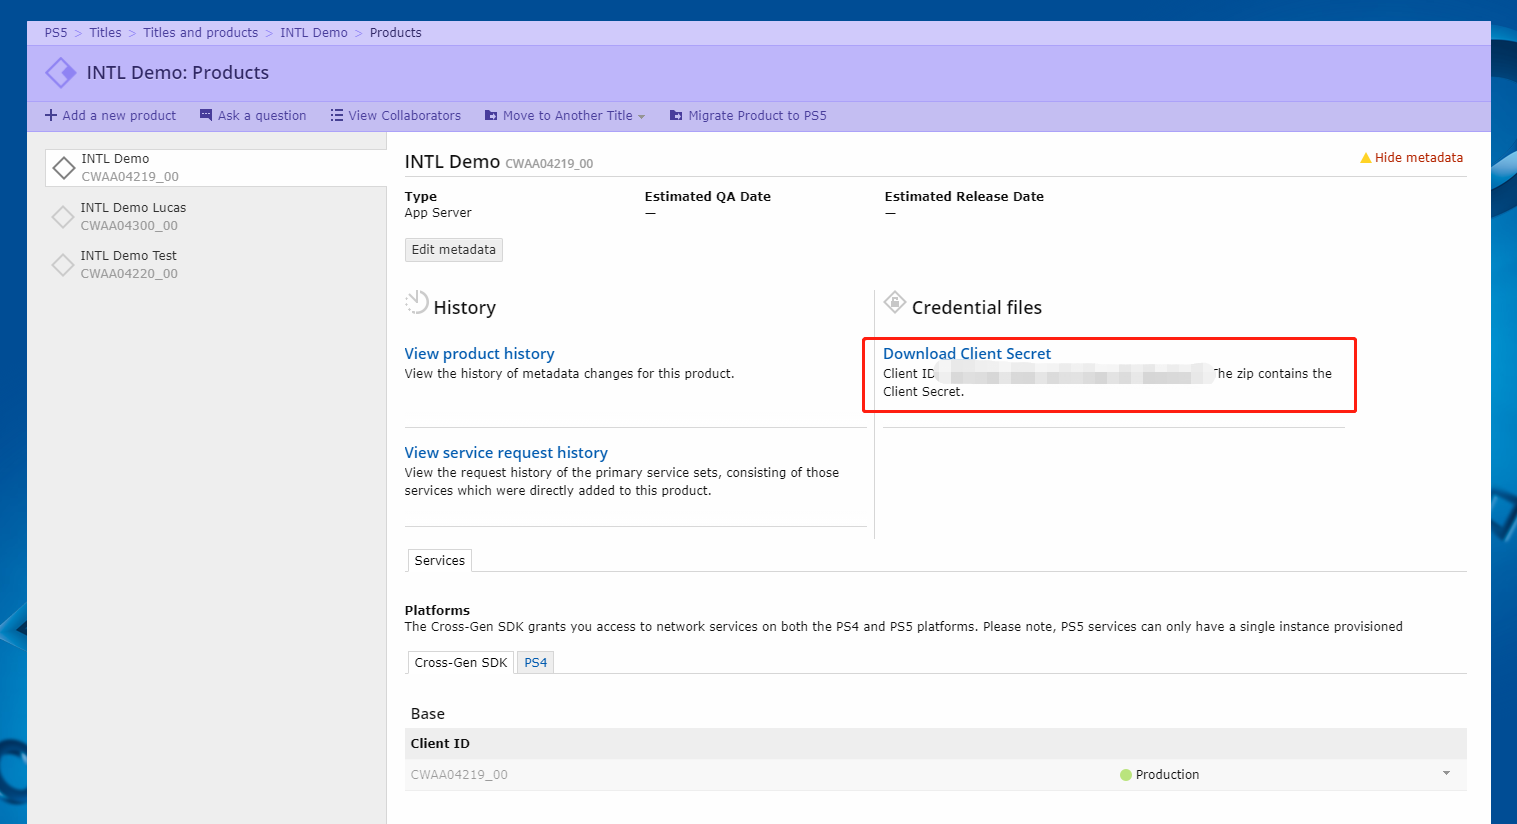Expand the Production status dropdown arrow
The width and height of the screenshot is (1517, 824).
[x=1446, y=774]
